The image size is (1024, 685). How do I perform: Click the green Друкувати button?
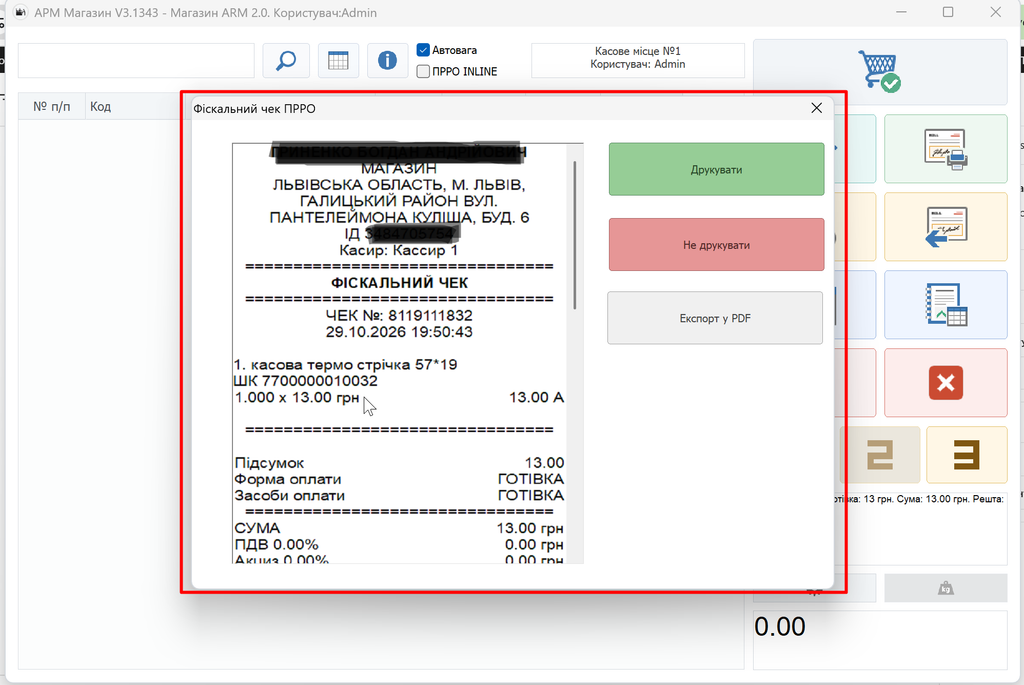[716, 169]
